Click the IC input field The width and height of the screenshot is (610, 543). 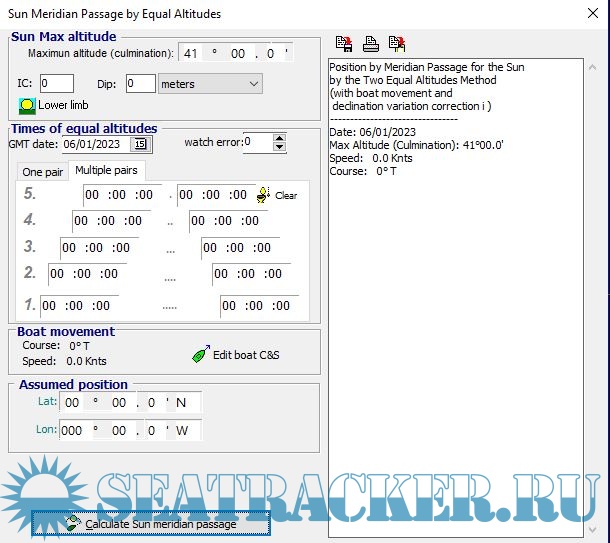coord(56,84)
